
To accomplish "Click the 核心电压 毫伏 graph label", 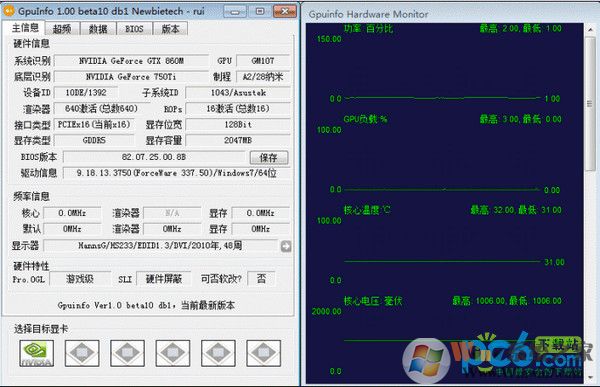I will 373,301.
